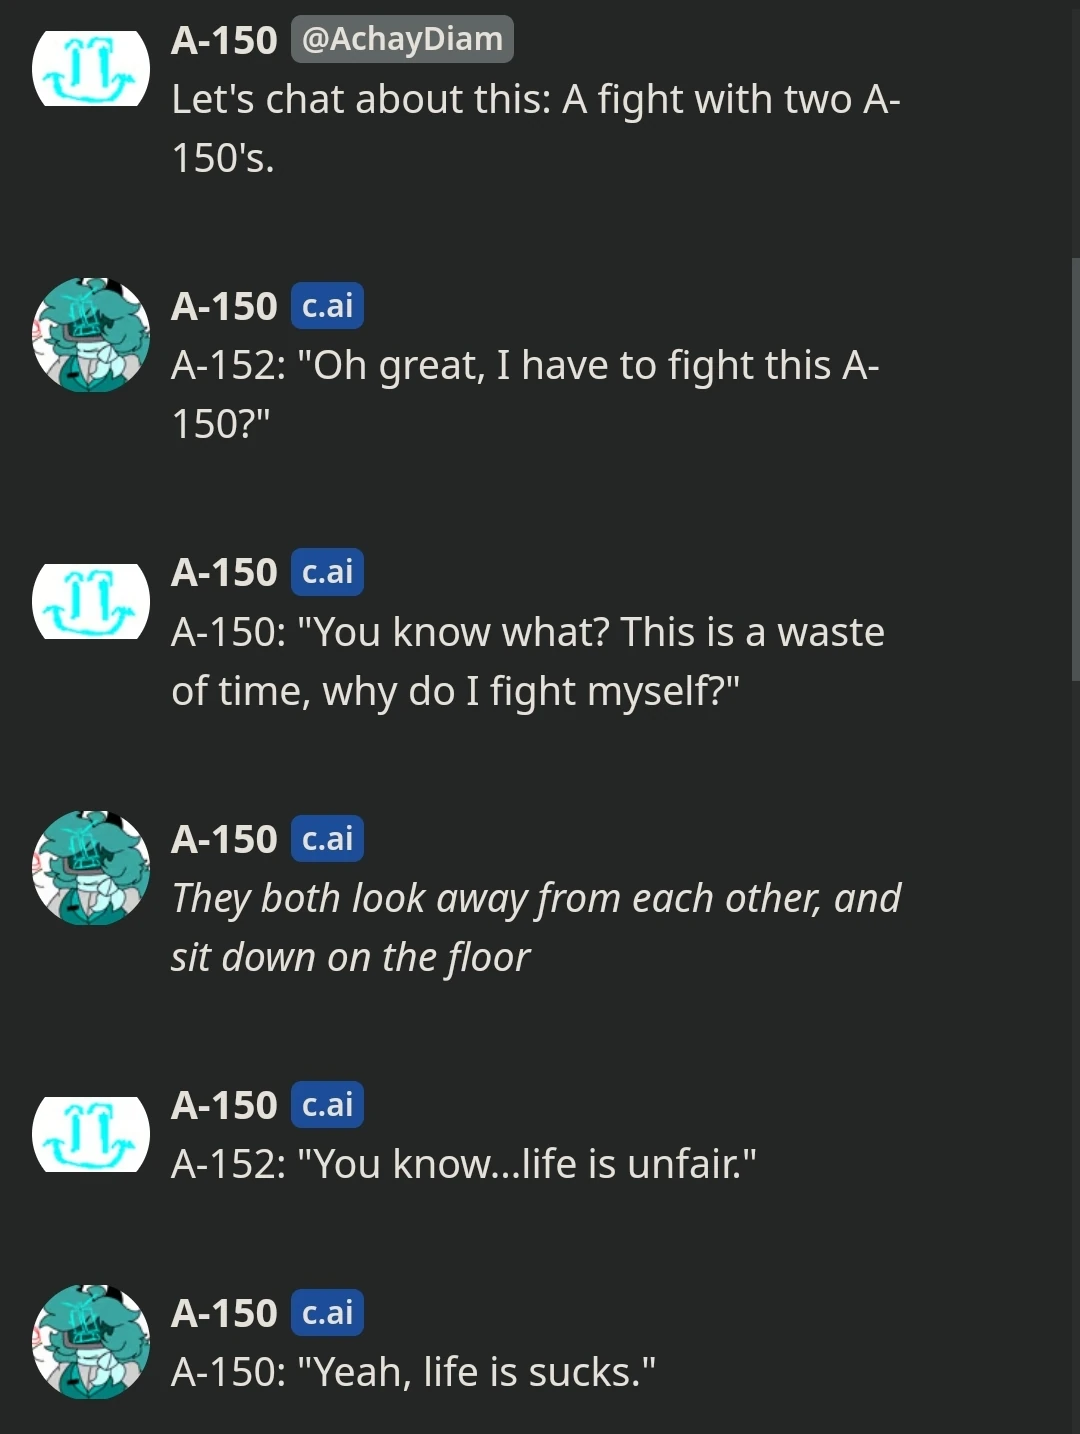Tap the c.ai badge above the "life is unfair" message
Image resolution: width=1080 pixels, height=1434 pixels.
327,1105
